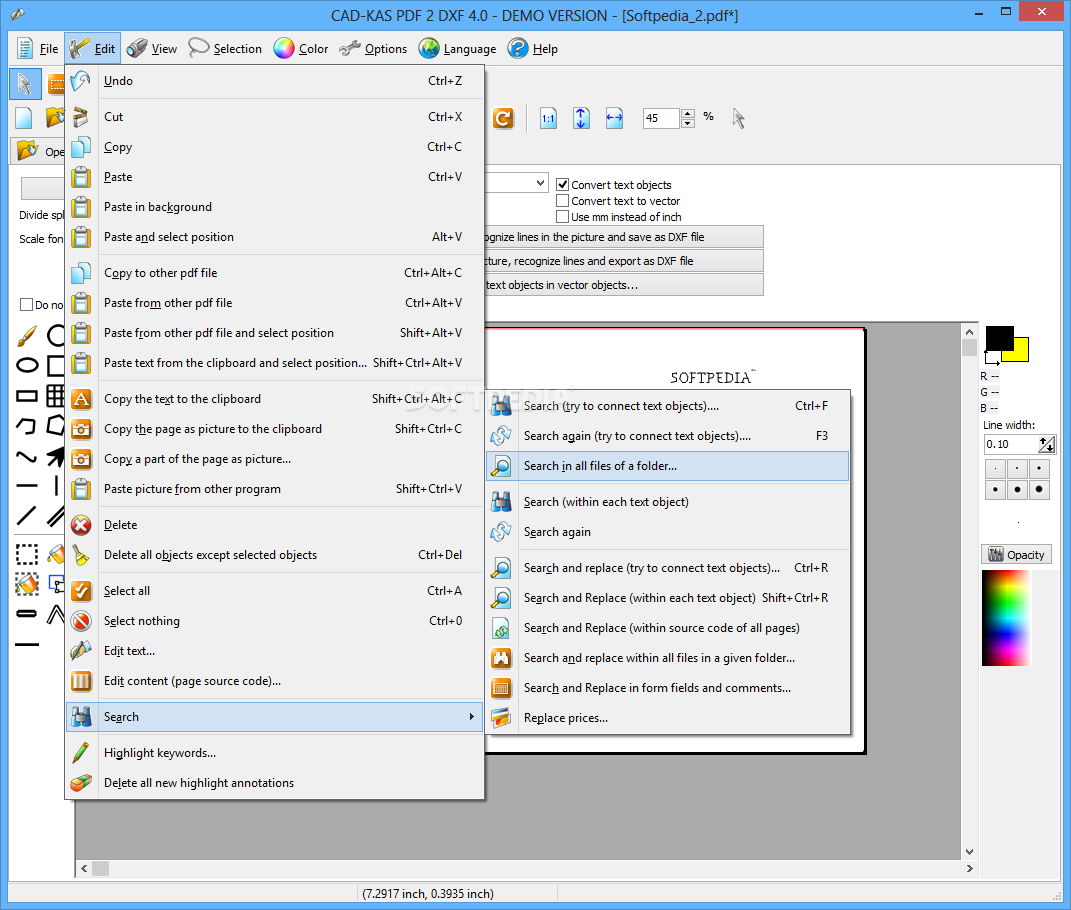Pick the yellow background color swatch
The width and height of the screenshot is (1071, 910).
tap(1019, 351)
